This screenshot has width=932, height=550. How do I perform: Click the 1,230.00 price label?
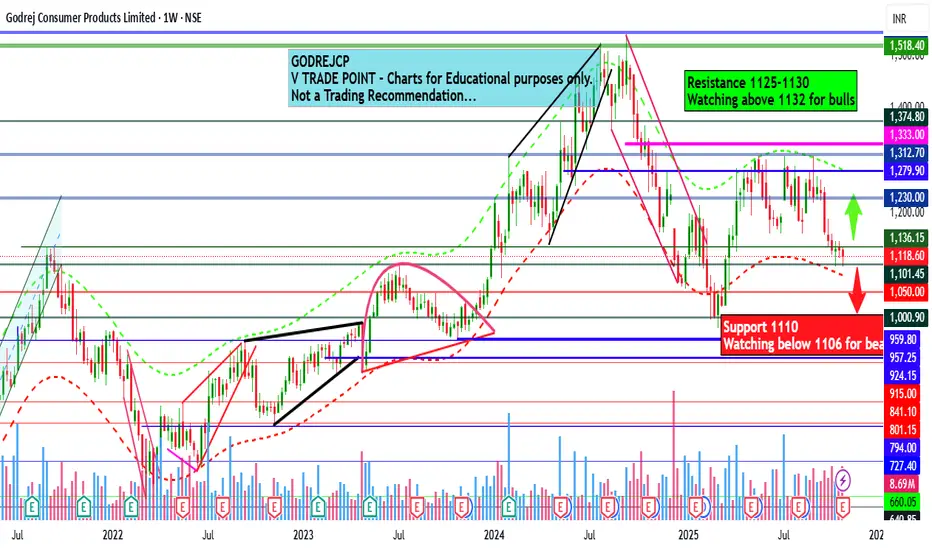point(906,197)
